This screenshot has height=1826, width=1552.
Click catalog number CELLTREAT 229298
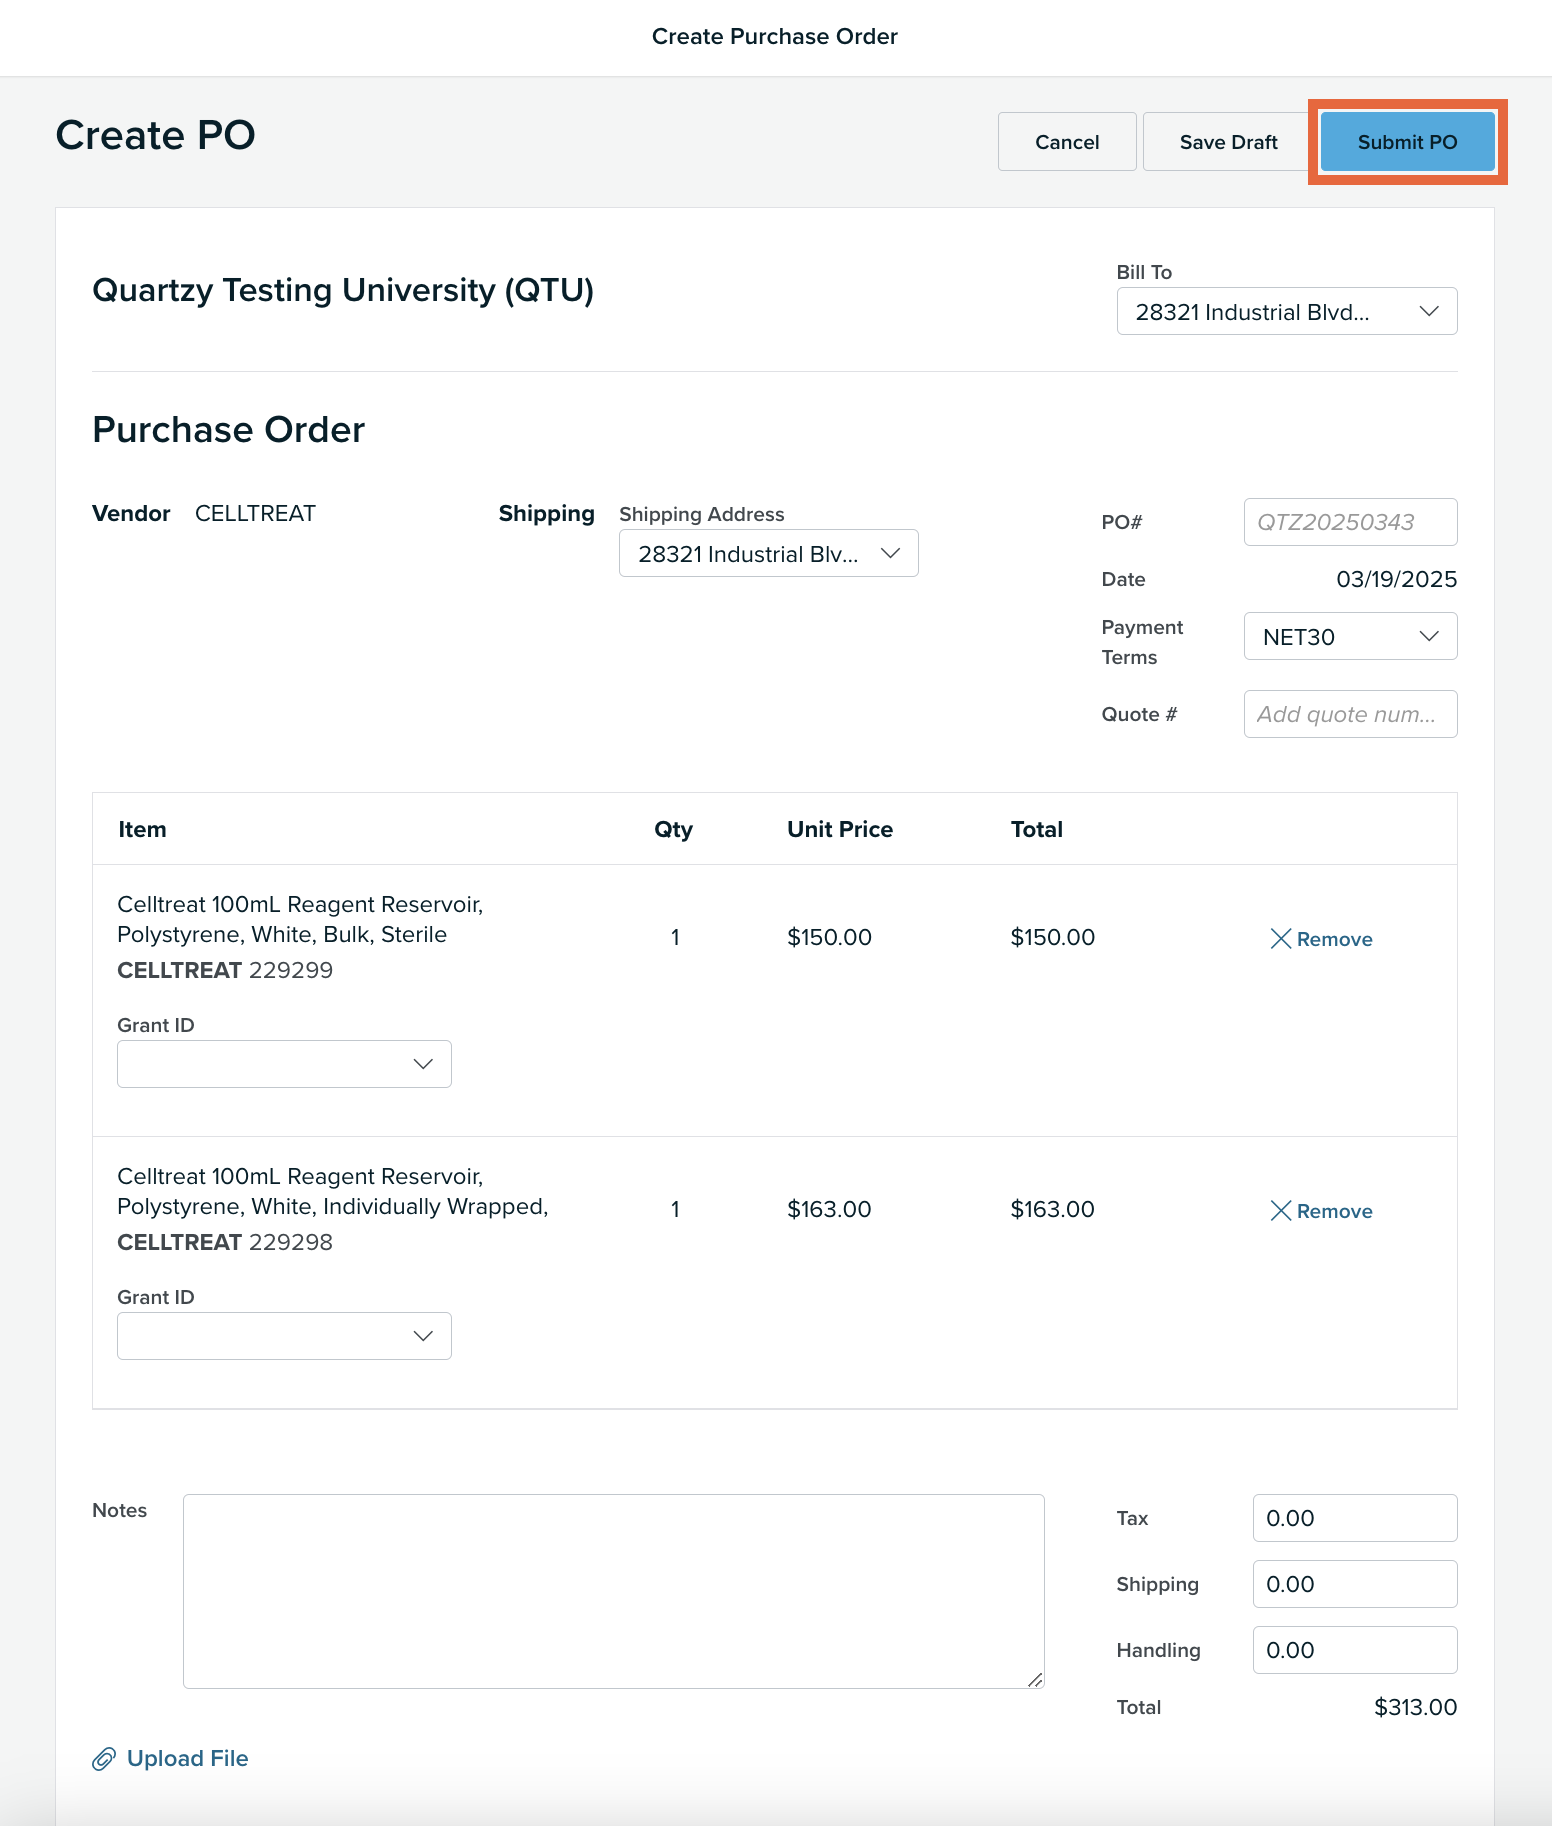click(225, 1242)
